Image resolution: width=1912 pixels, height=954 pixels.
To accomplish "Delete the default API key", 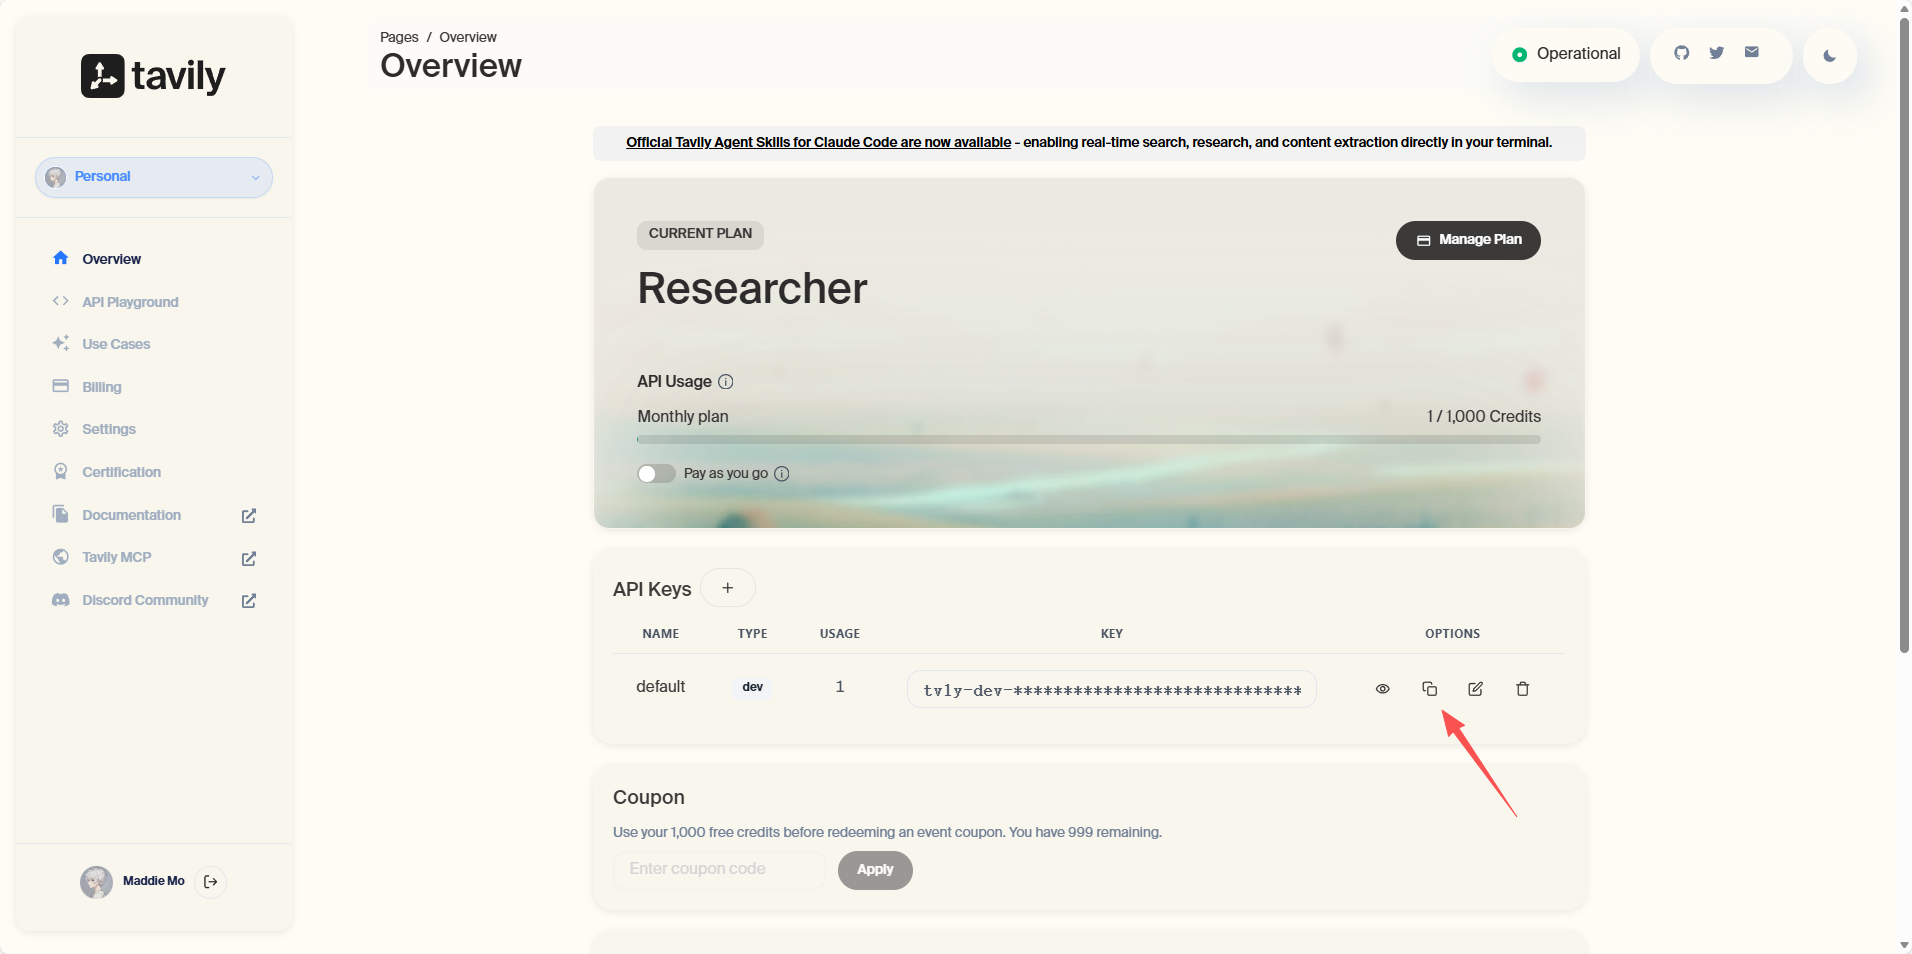I will (1523, 689).
